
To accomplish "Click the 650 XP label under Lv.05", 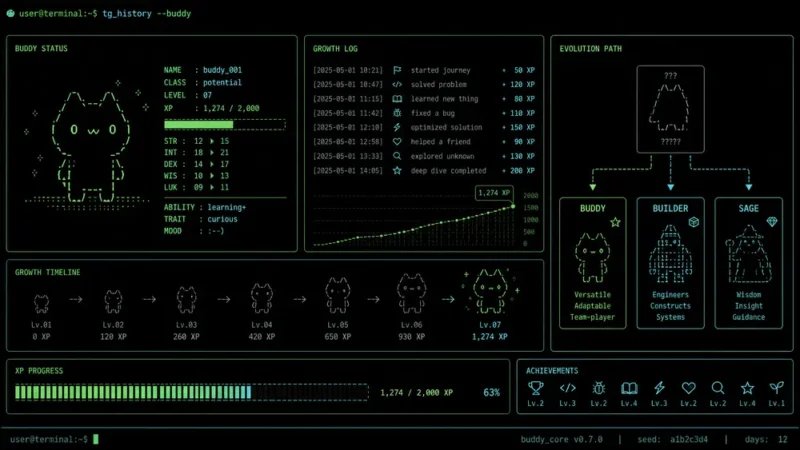I will [x=338, y=337].
